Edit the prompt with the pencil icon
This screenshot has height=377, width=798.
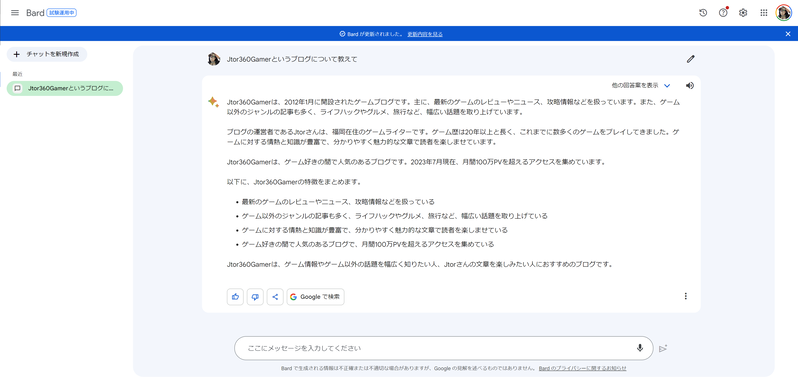tap(691, 59)
